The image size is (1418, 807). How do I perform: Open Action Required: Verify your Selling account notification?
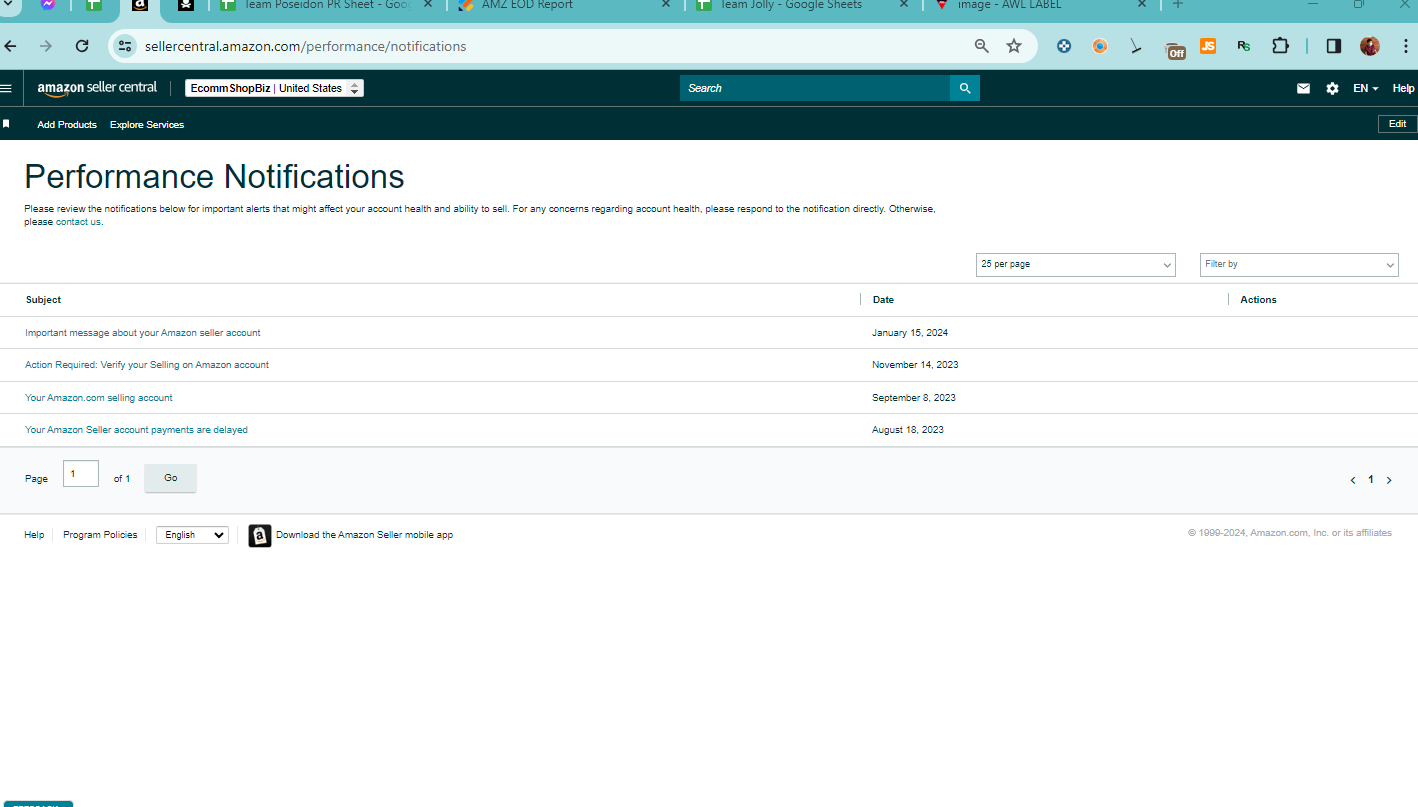pyautogui.click(x=147, y=365)
